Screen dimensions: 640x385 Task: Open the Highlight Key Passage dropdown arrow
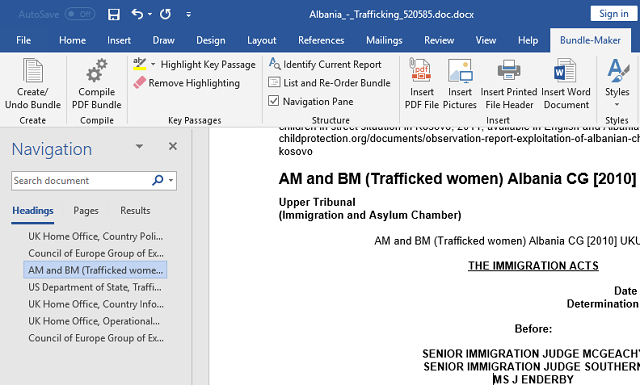click(x=153, y=64)
